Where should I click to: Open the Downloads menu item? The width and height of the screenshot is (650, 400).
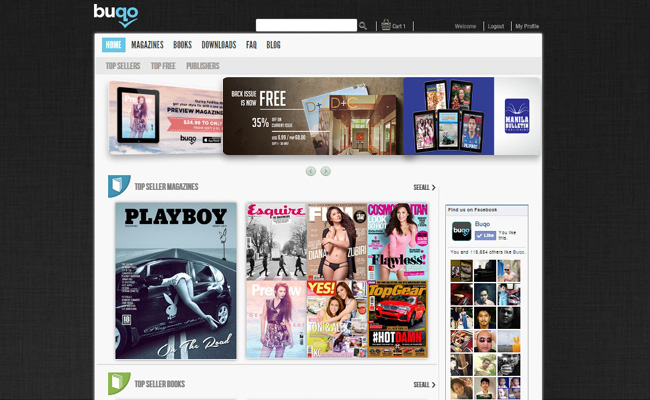[x=219, y=45]
